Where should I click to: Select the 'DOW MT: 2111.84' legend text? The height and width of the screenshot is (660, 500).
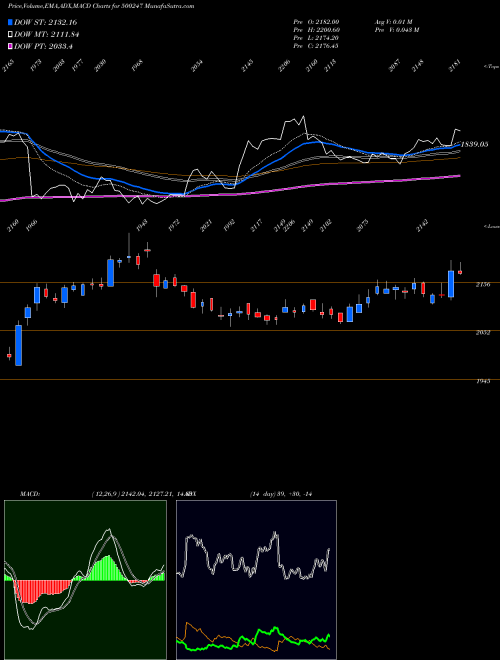pos(47,35)
